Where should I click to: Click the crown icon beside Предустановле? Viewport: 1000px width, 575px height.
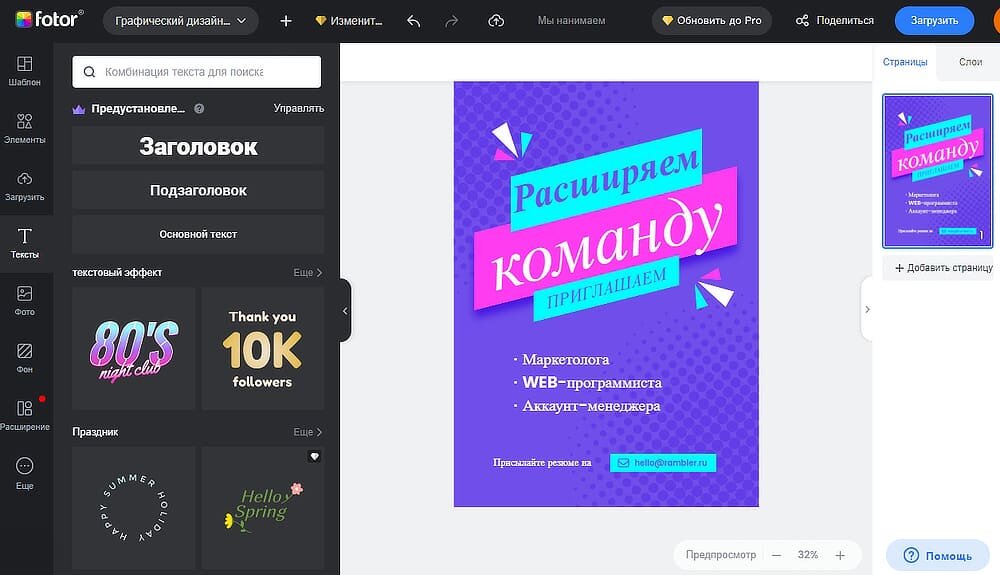[79, 109]
